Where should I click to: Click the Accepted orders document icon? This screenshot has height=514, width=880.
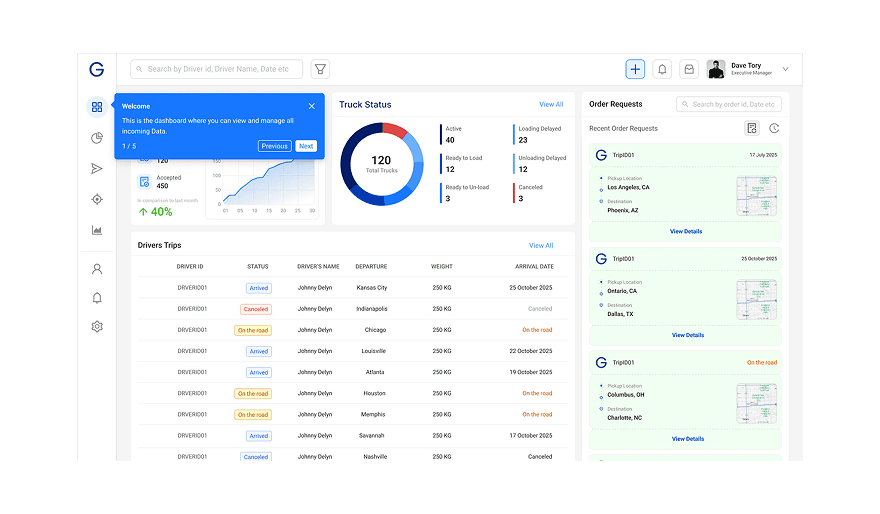coord(144,182)
